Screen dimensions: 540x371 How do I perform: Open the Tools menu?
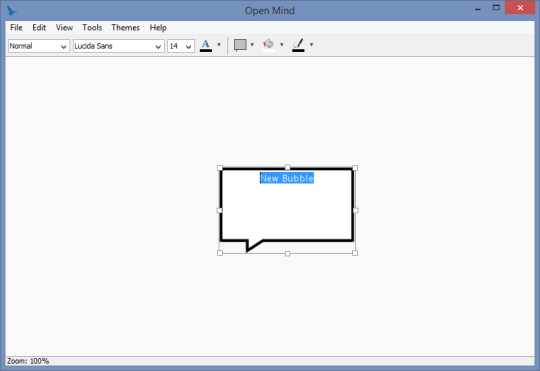92,28
